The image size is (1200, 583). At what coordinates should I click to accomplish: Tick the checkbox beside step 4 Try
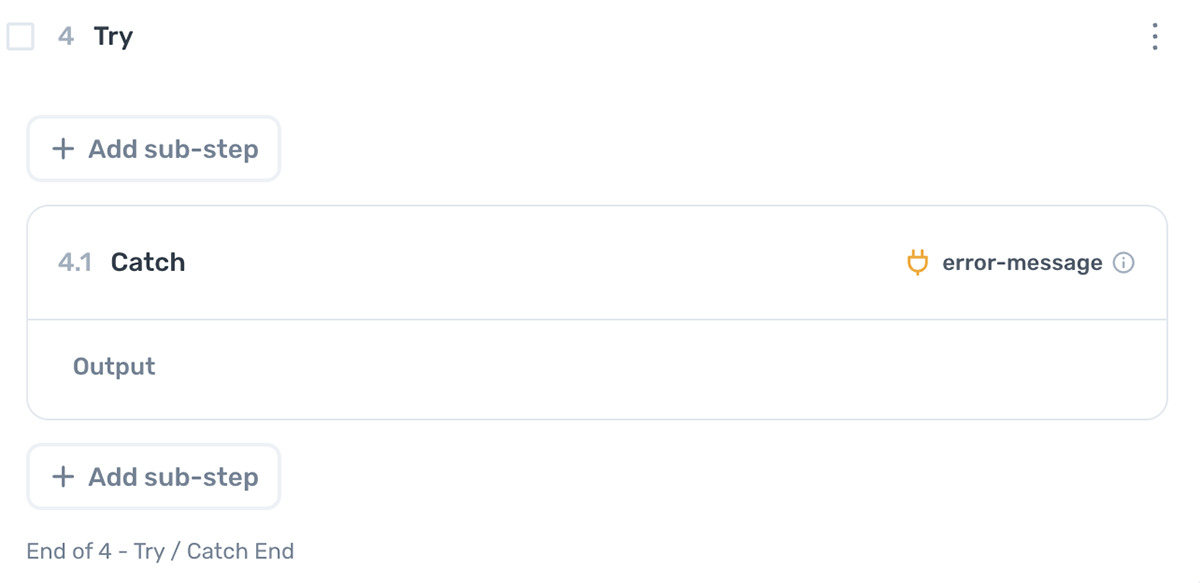coord(20,37)
